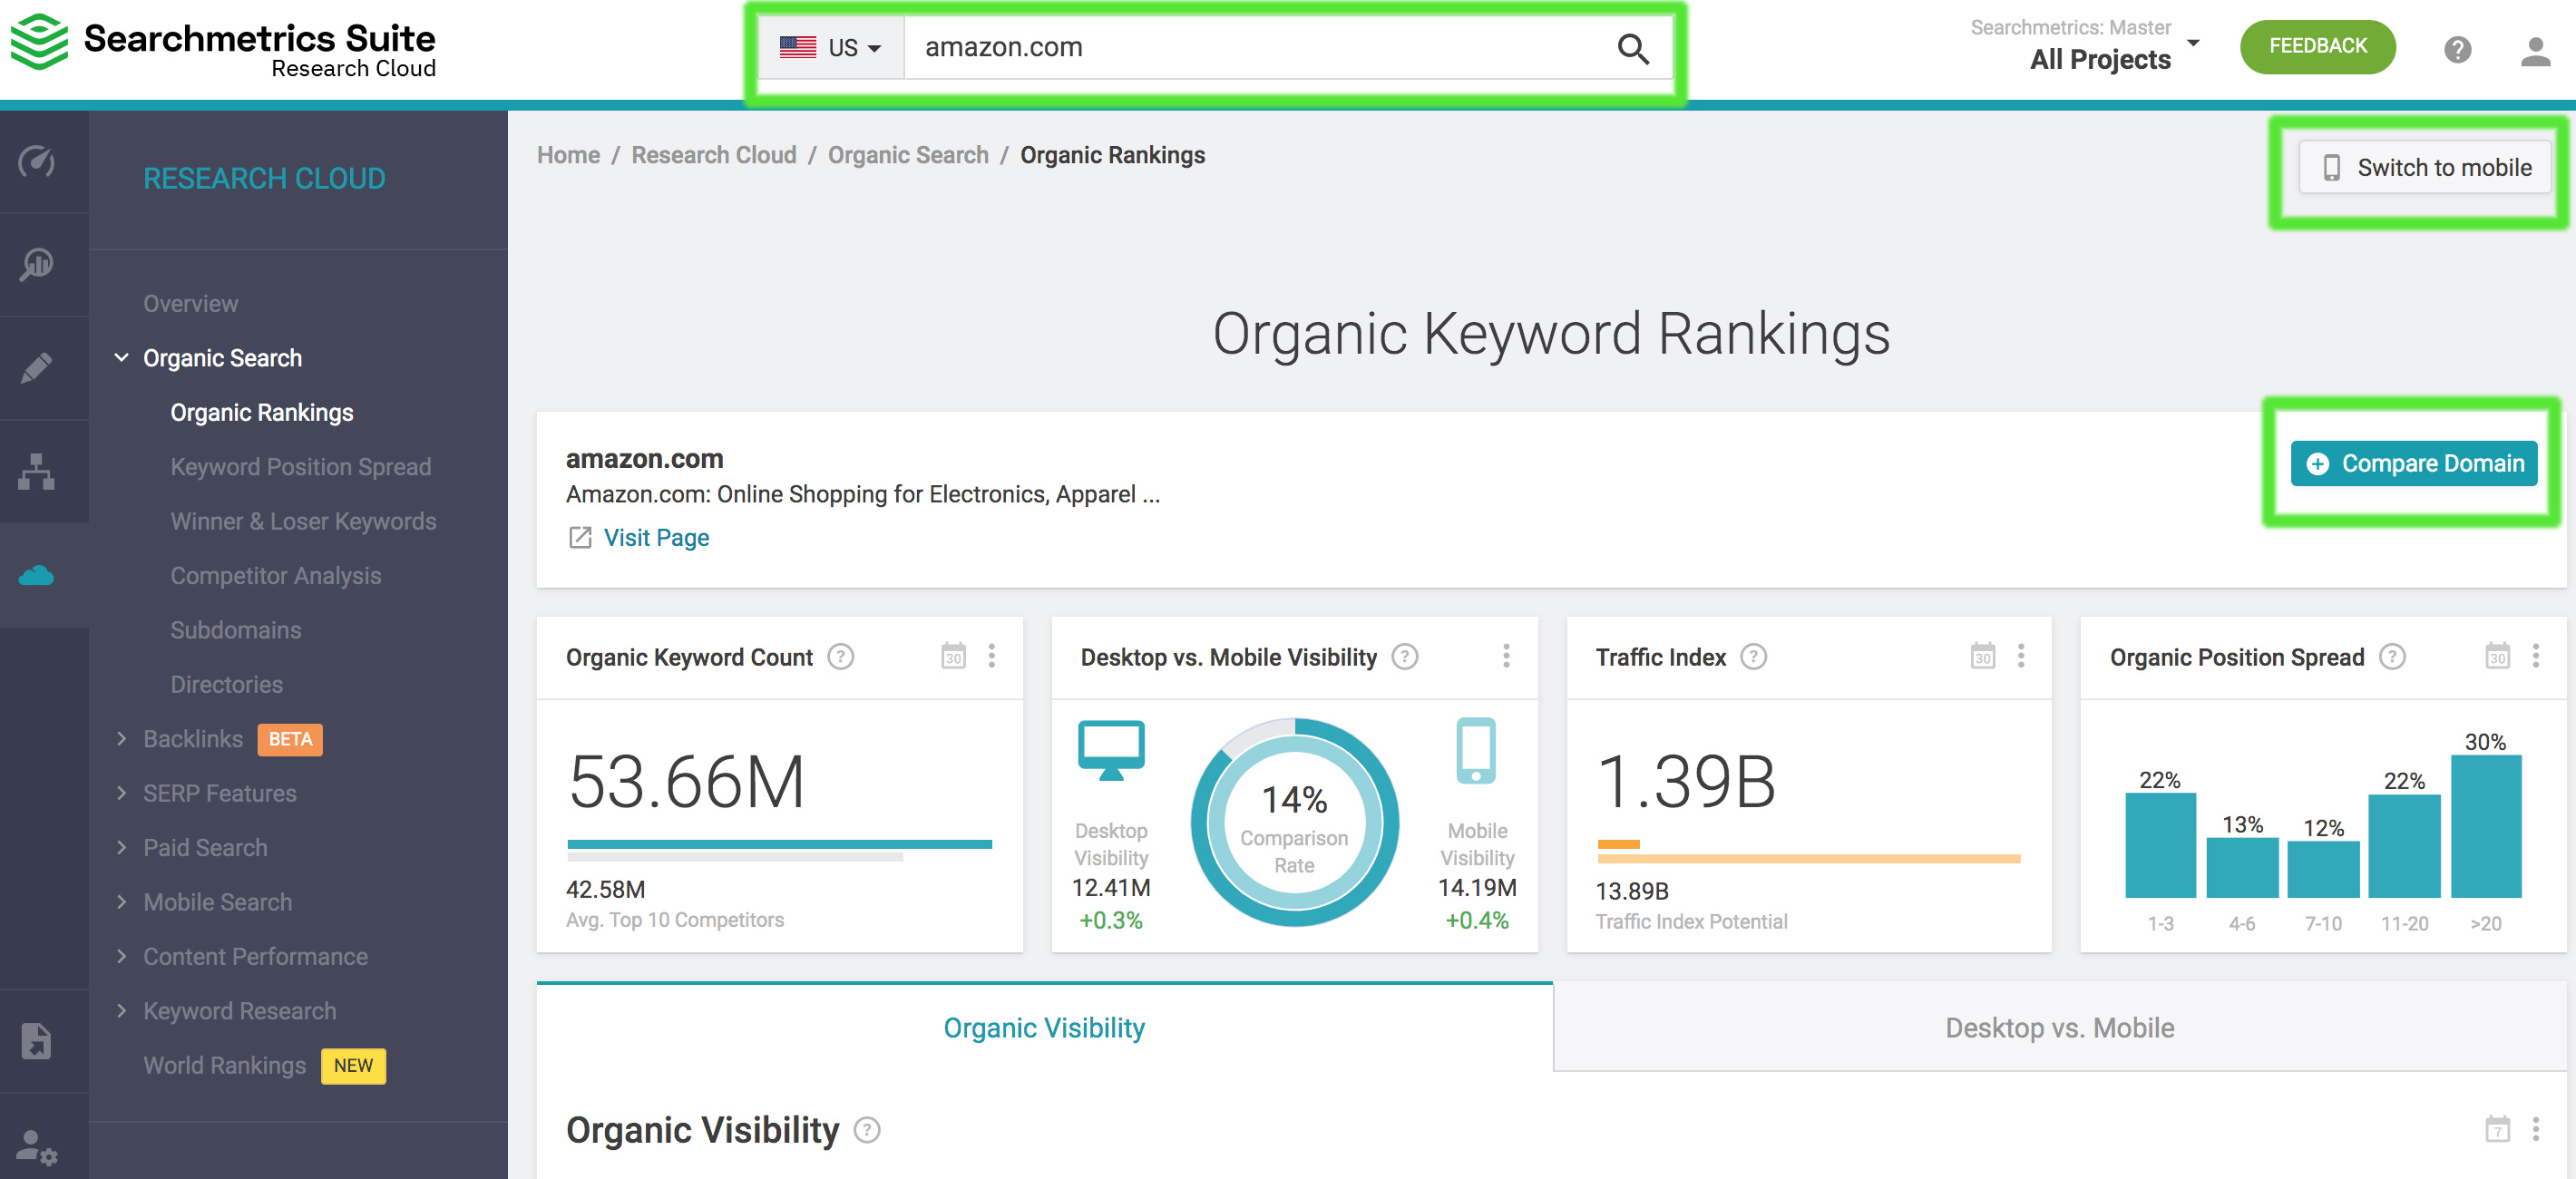The image size is (2576, 1179).
Task: Click the magnifier search icon
Action: 1633,48
